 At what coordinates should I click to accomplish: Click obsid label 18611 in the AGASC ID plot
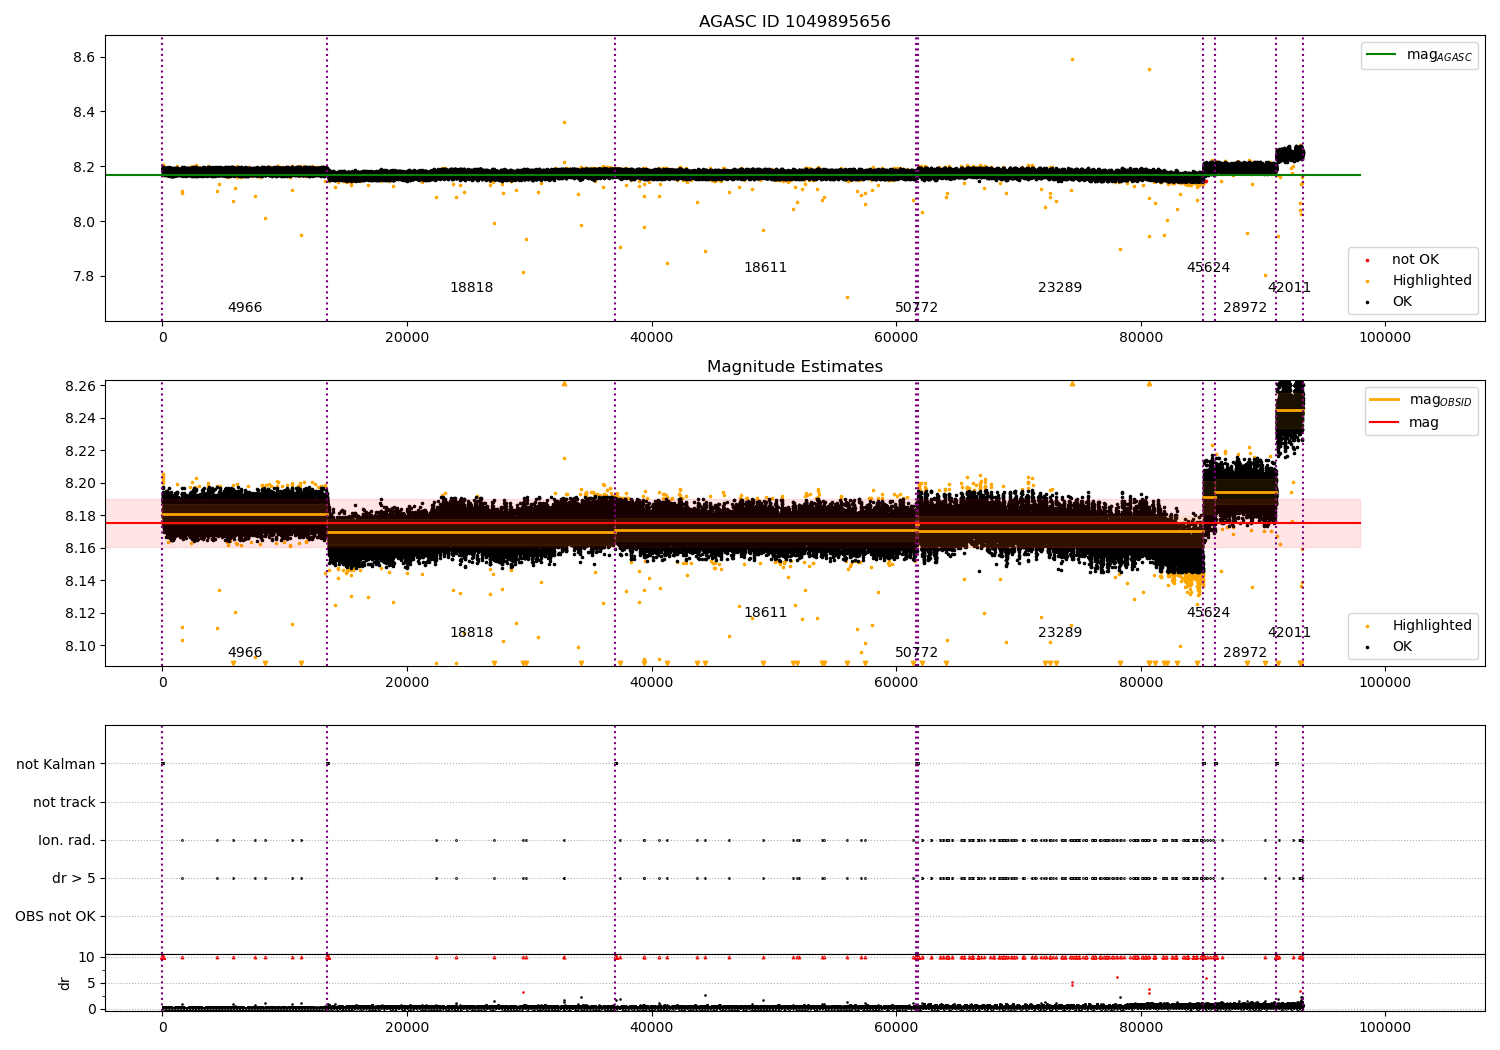click(765, 268)
